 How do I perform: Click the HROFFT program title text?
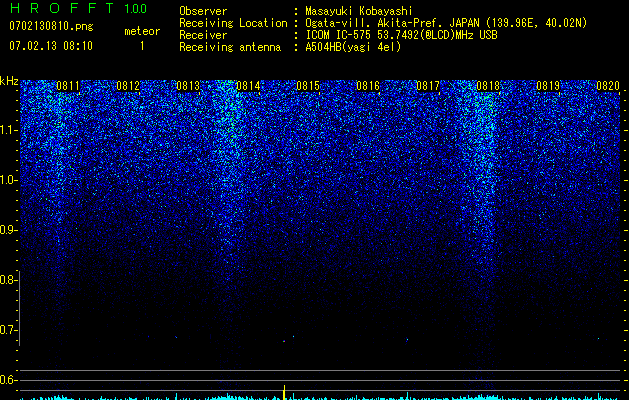click(62, 8)
